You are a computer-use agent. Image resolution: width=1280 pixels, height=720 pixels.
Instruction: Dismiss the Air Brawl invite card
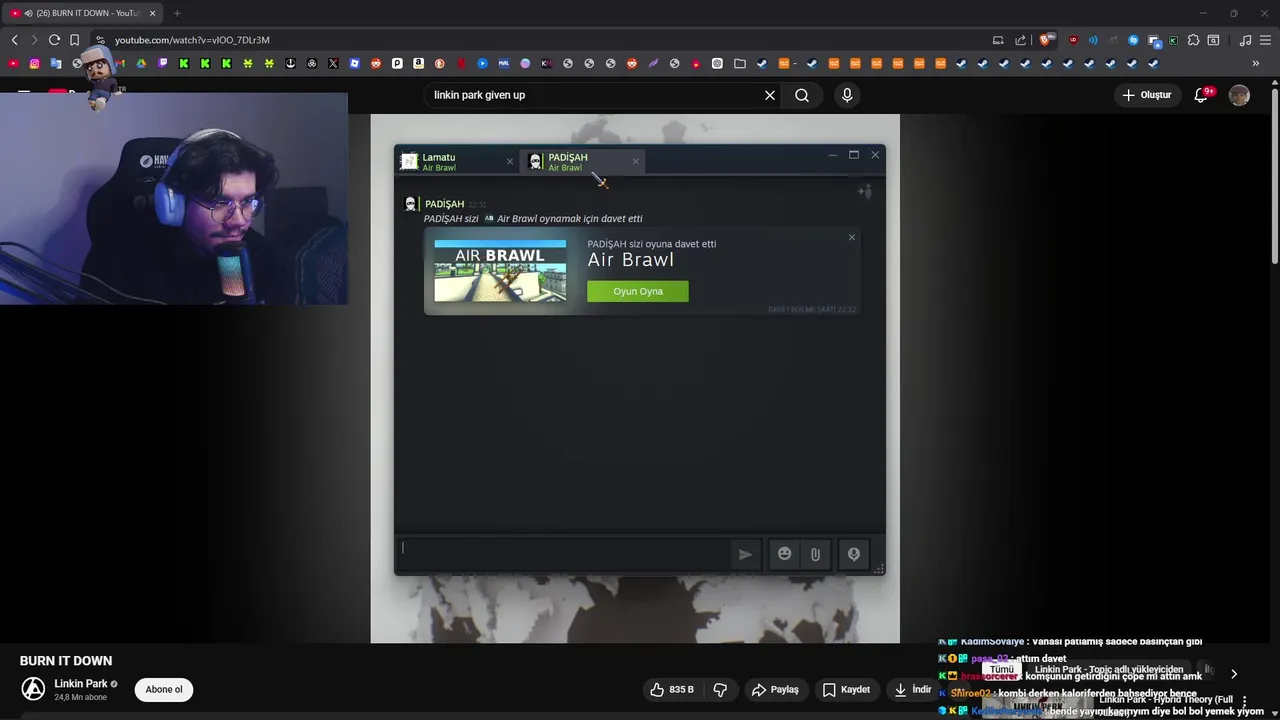coord(852,237)
